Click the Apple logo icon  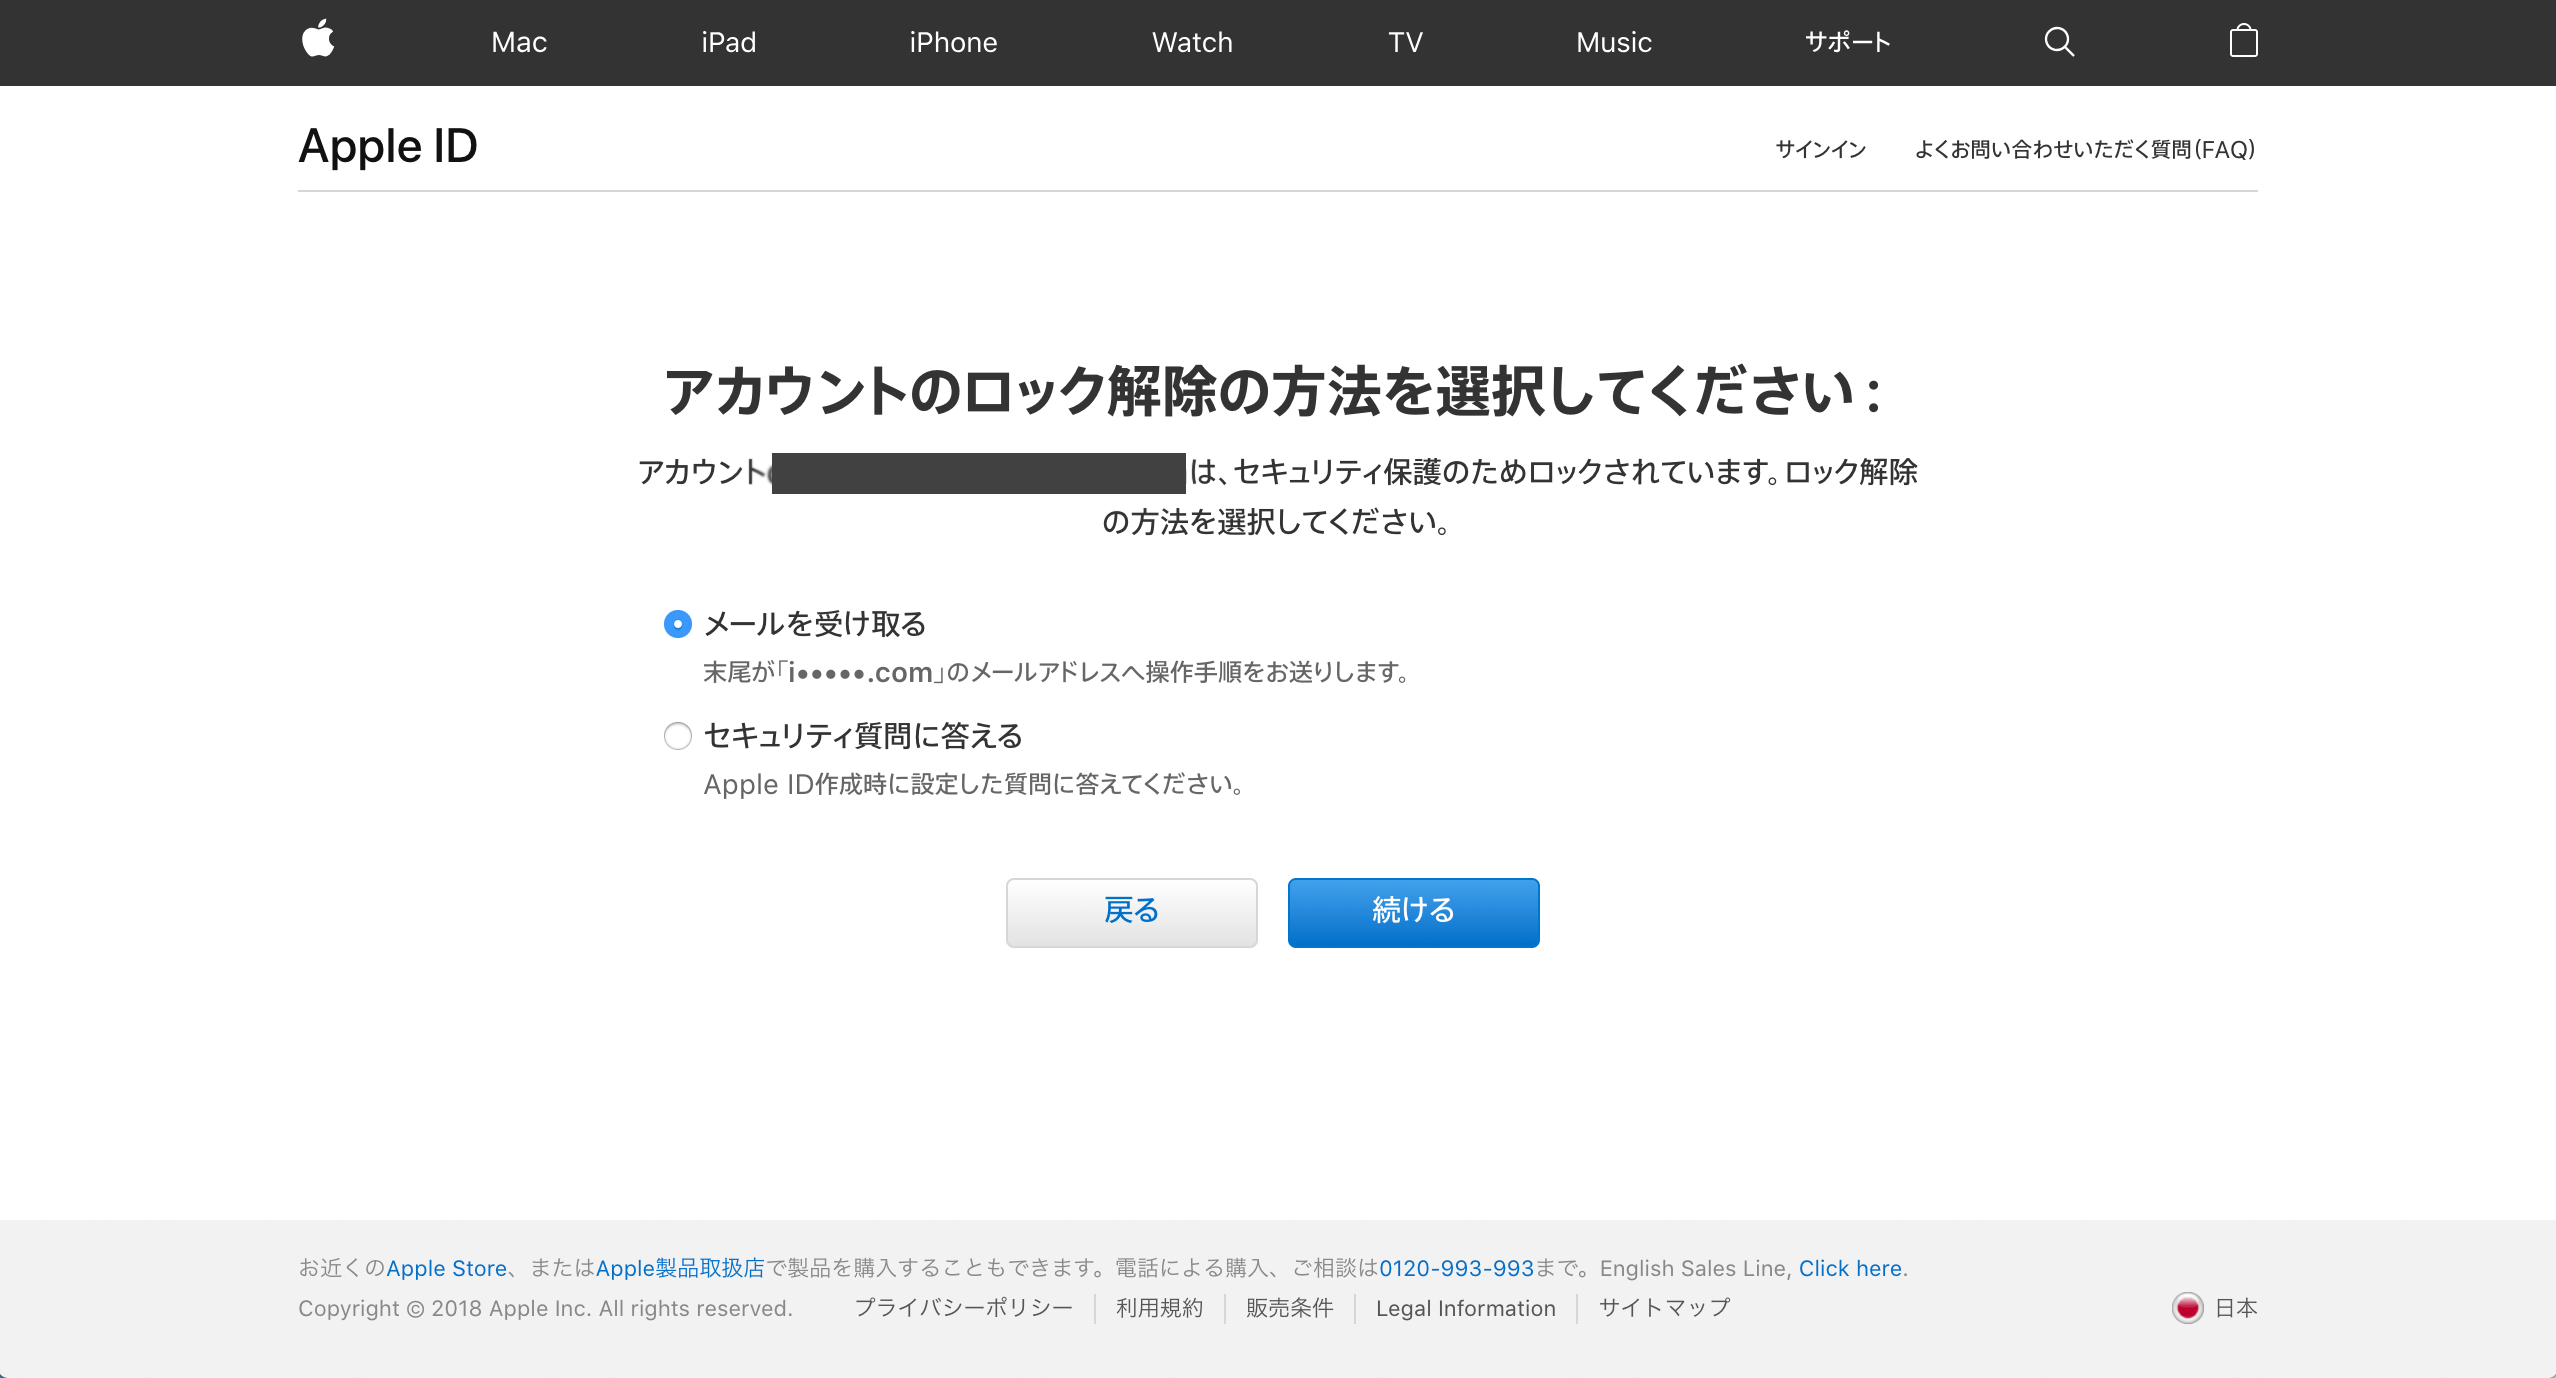pos(318,40)
